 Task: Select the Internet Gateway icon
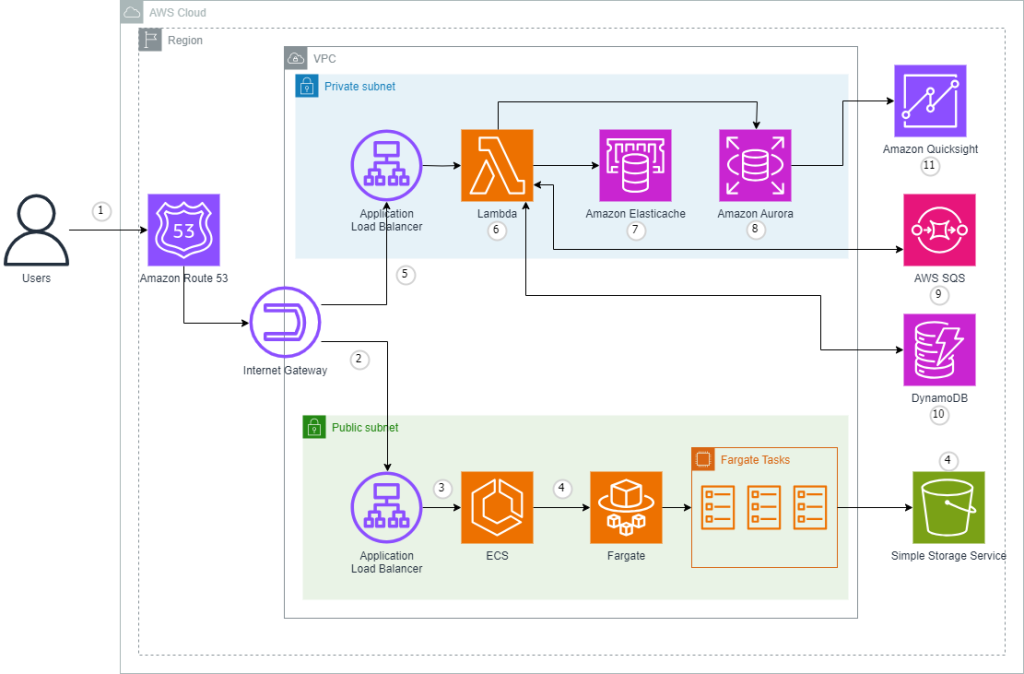click(x=285, y=322)
